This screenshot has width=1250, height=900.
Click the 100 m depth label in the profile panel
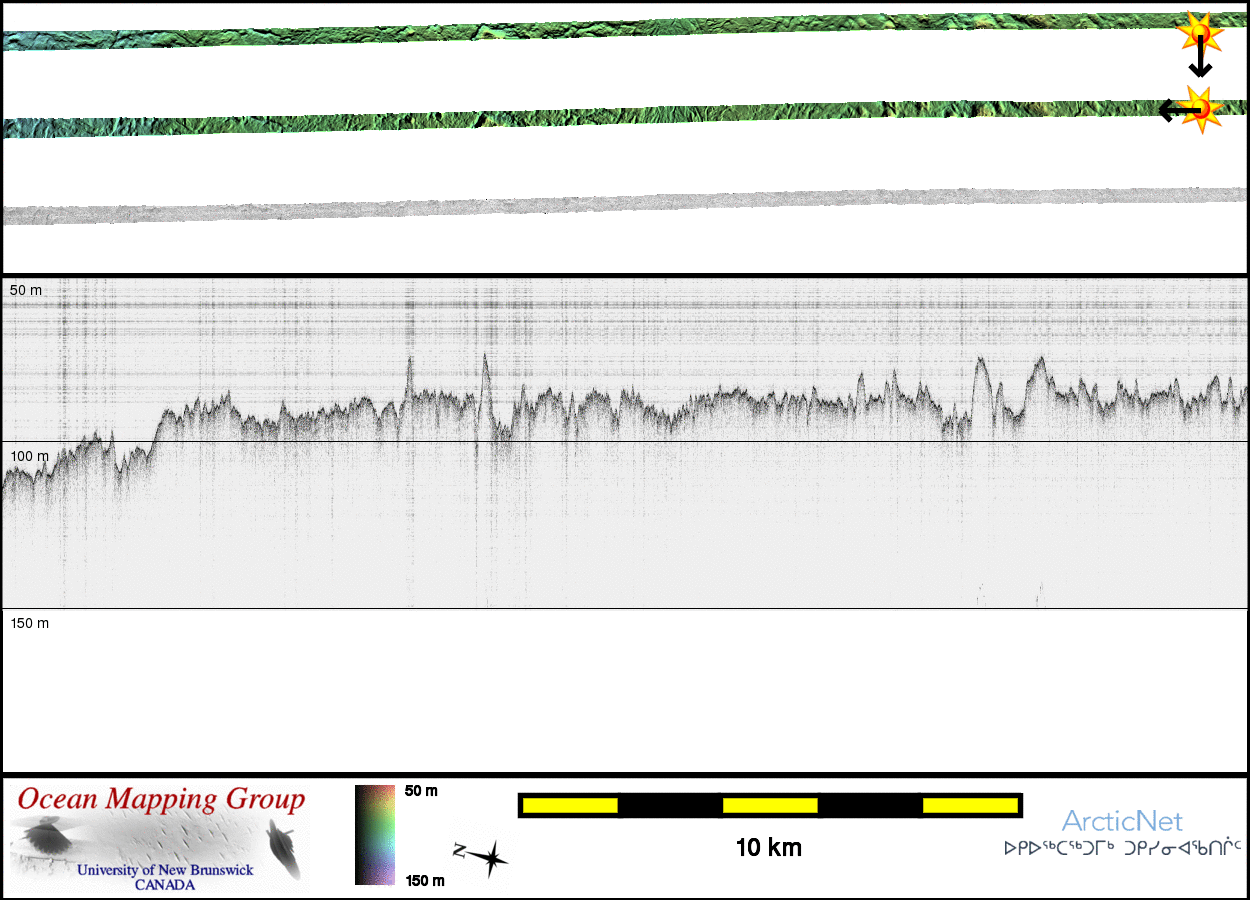click(x=30, y=456)
